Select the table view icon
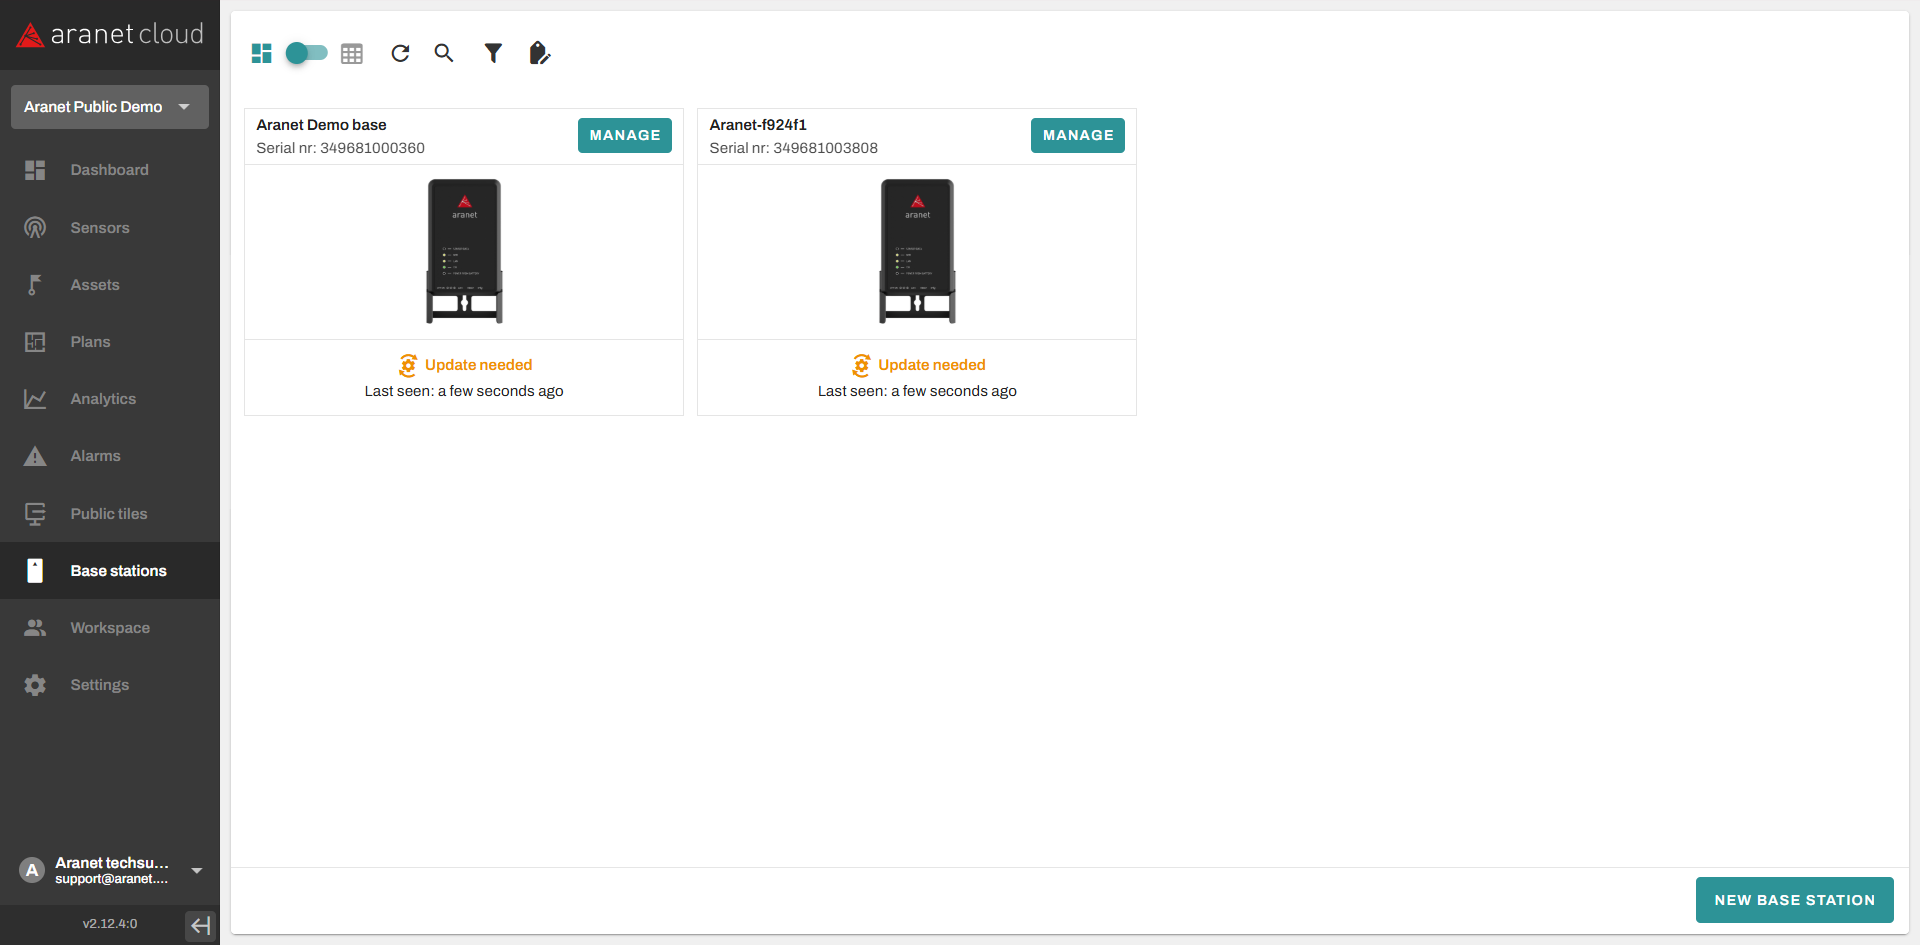This screenshot has width=1920, height=945. click(352, 54)
